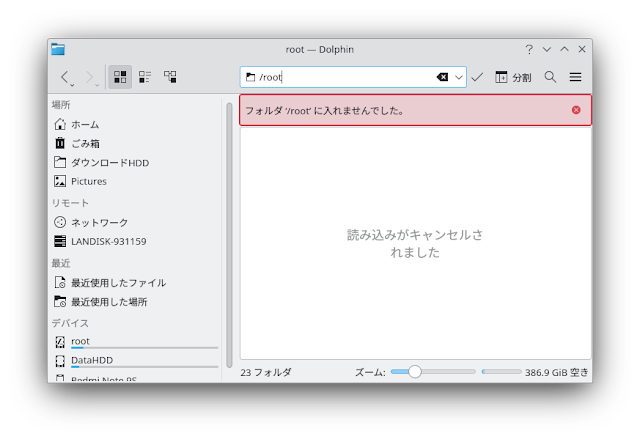
Task: Click the LANDISK server icon
Action: click(x=60, y=241)
